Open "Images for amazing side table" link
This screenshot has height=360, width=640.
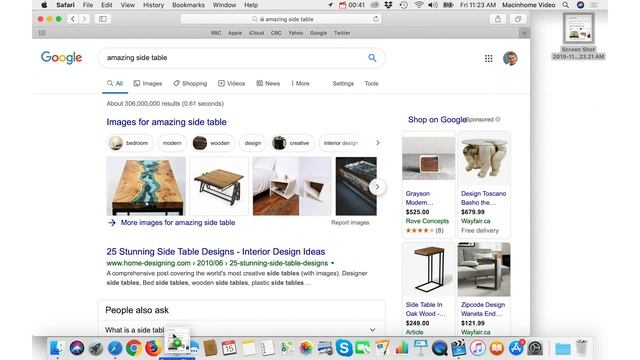tap(167, 122)
